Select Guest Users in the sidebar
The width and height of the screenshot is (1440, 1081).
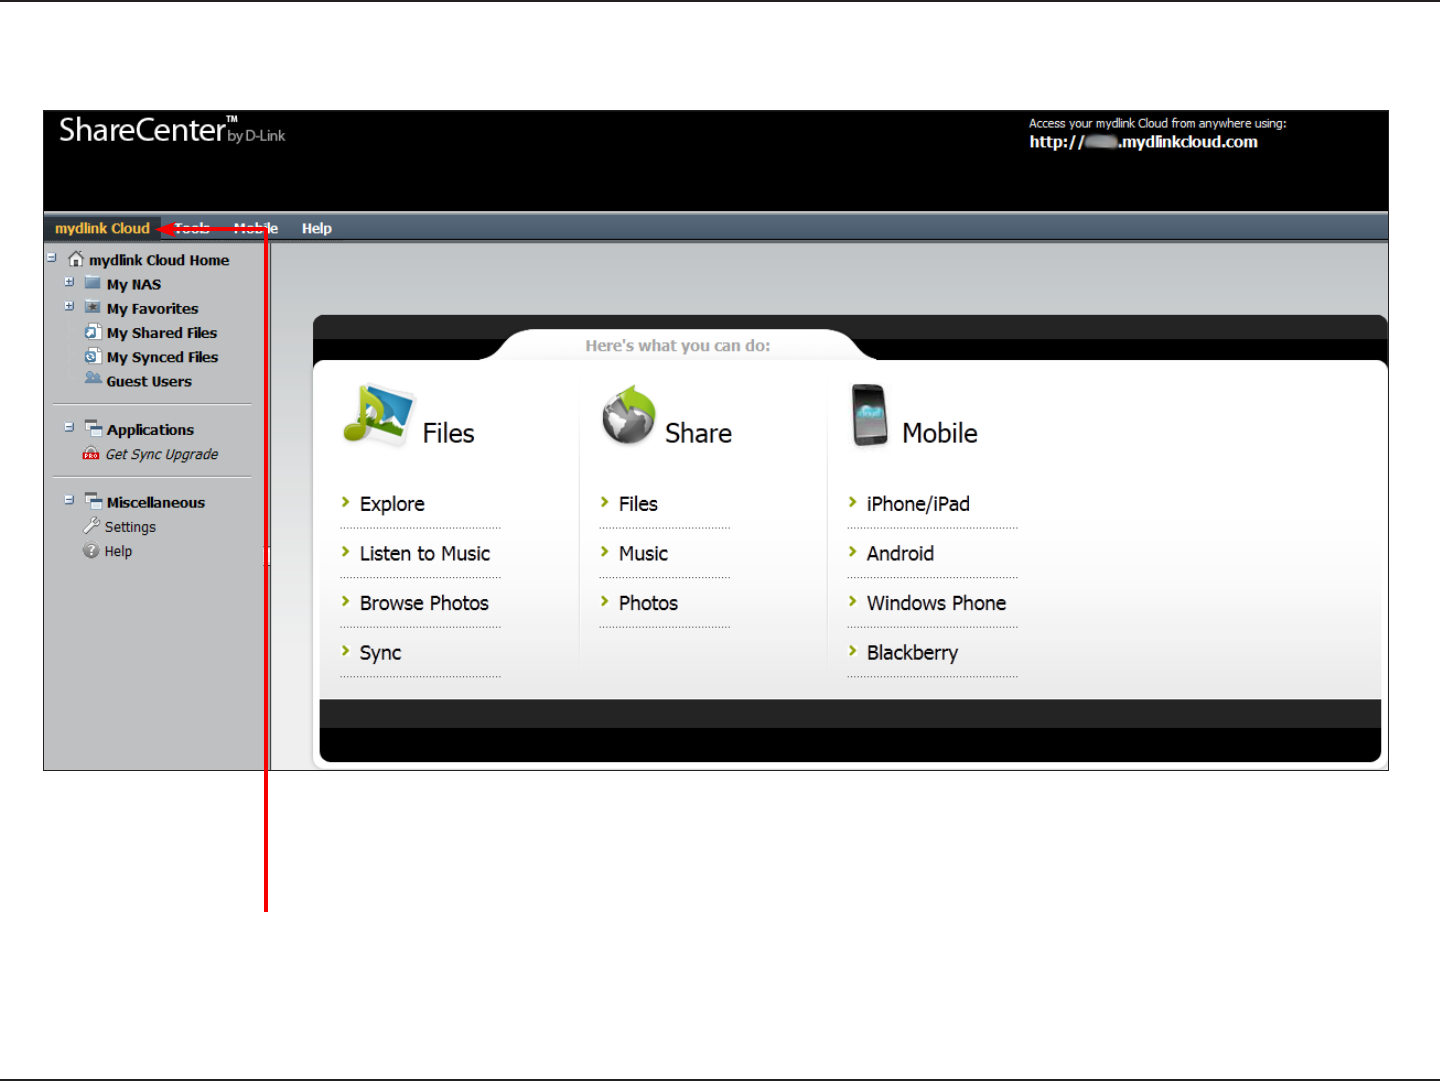pyautogui.click(x=149, y=381)
